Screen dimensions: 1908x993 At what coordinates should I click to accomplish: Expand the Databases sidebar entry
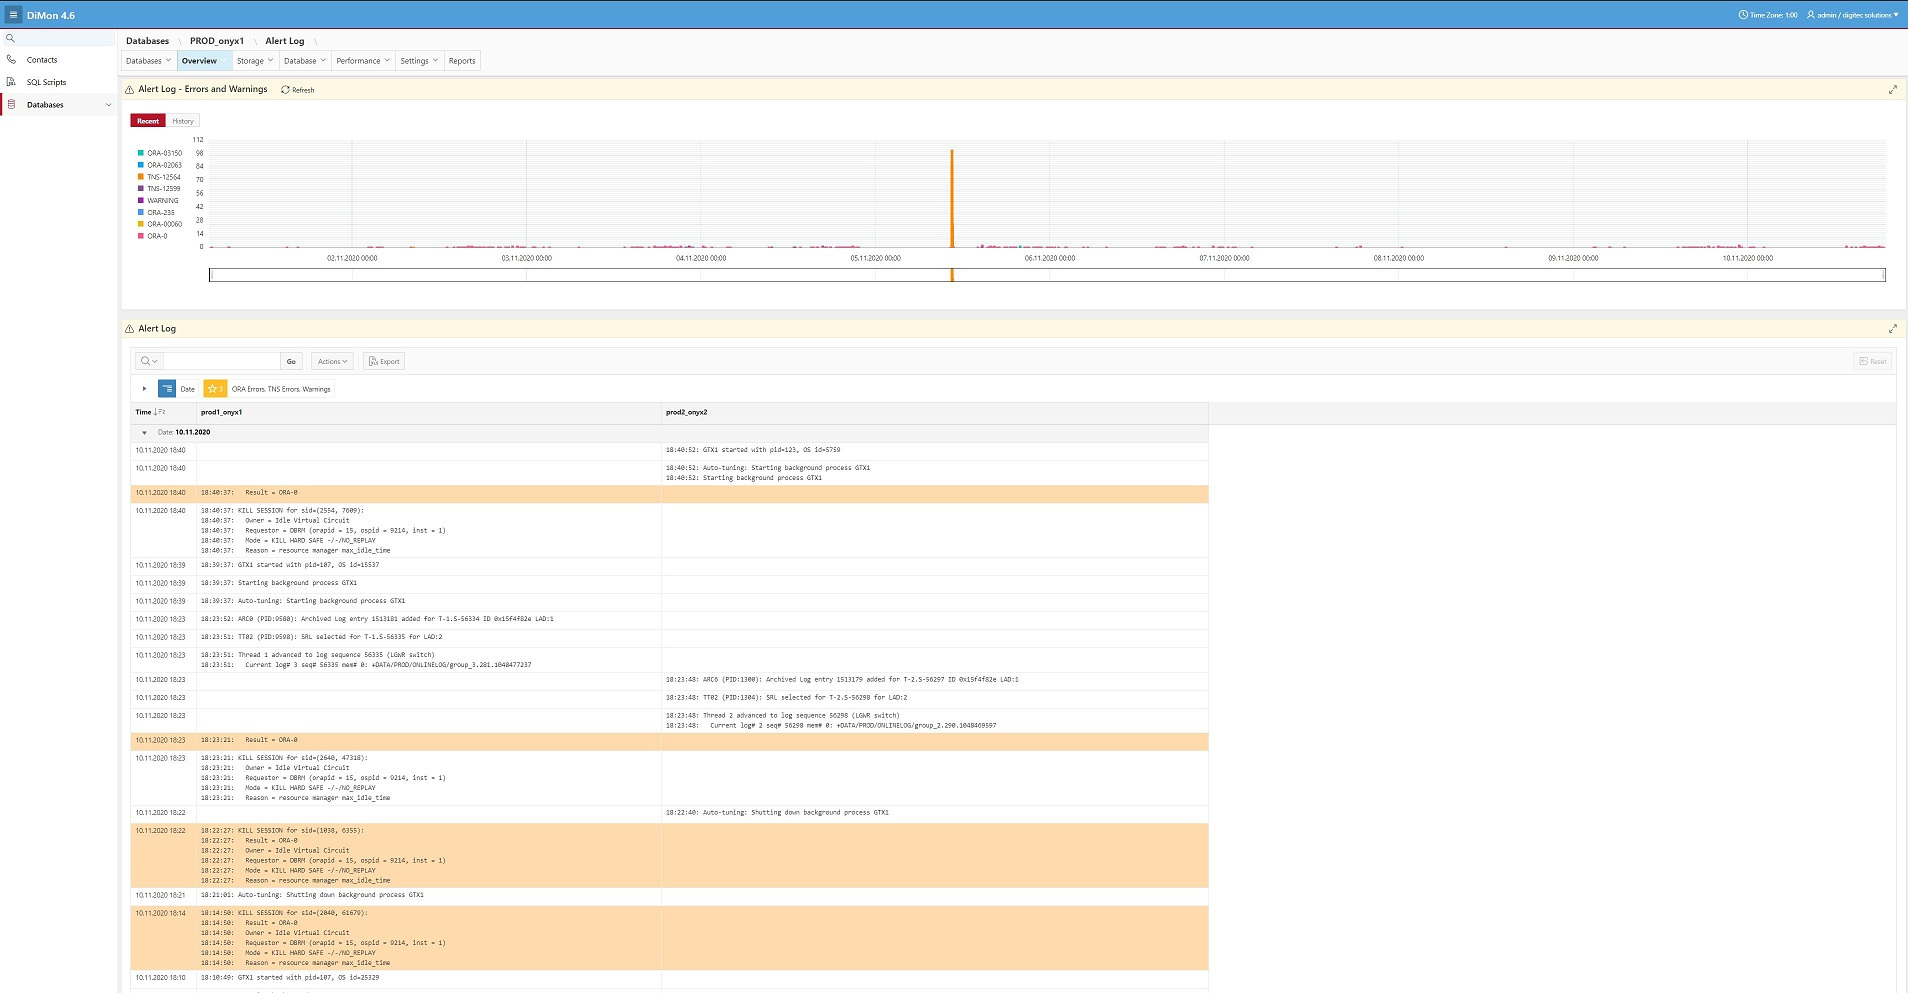[x=108, y=105]
